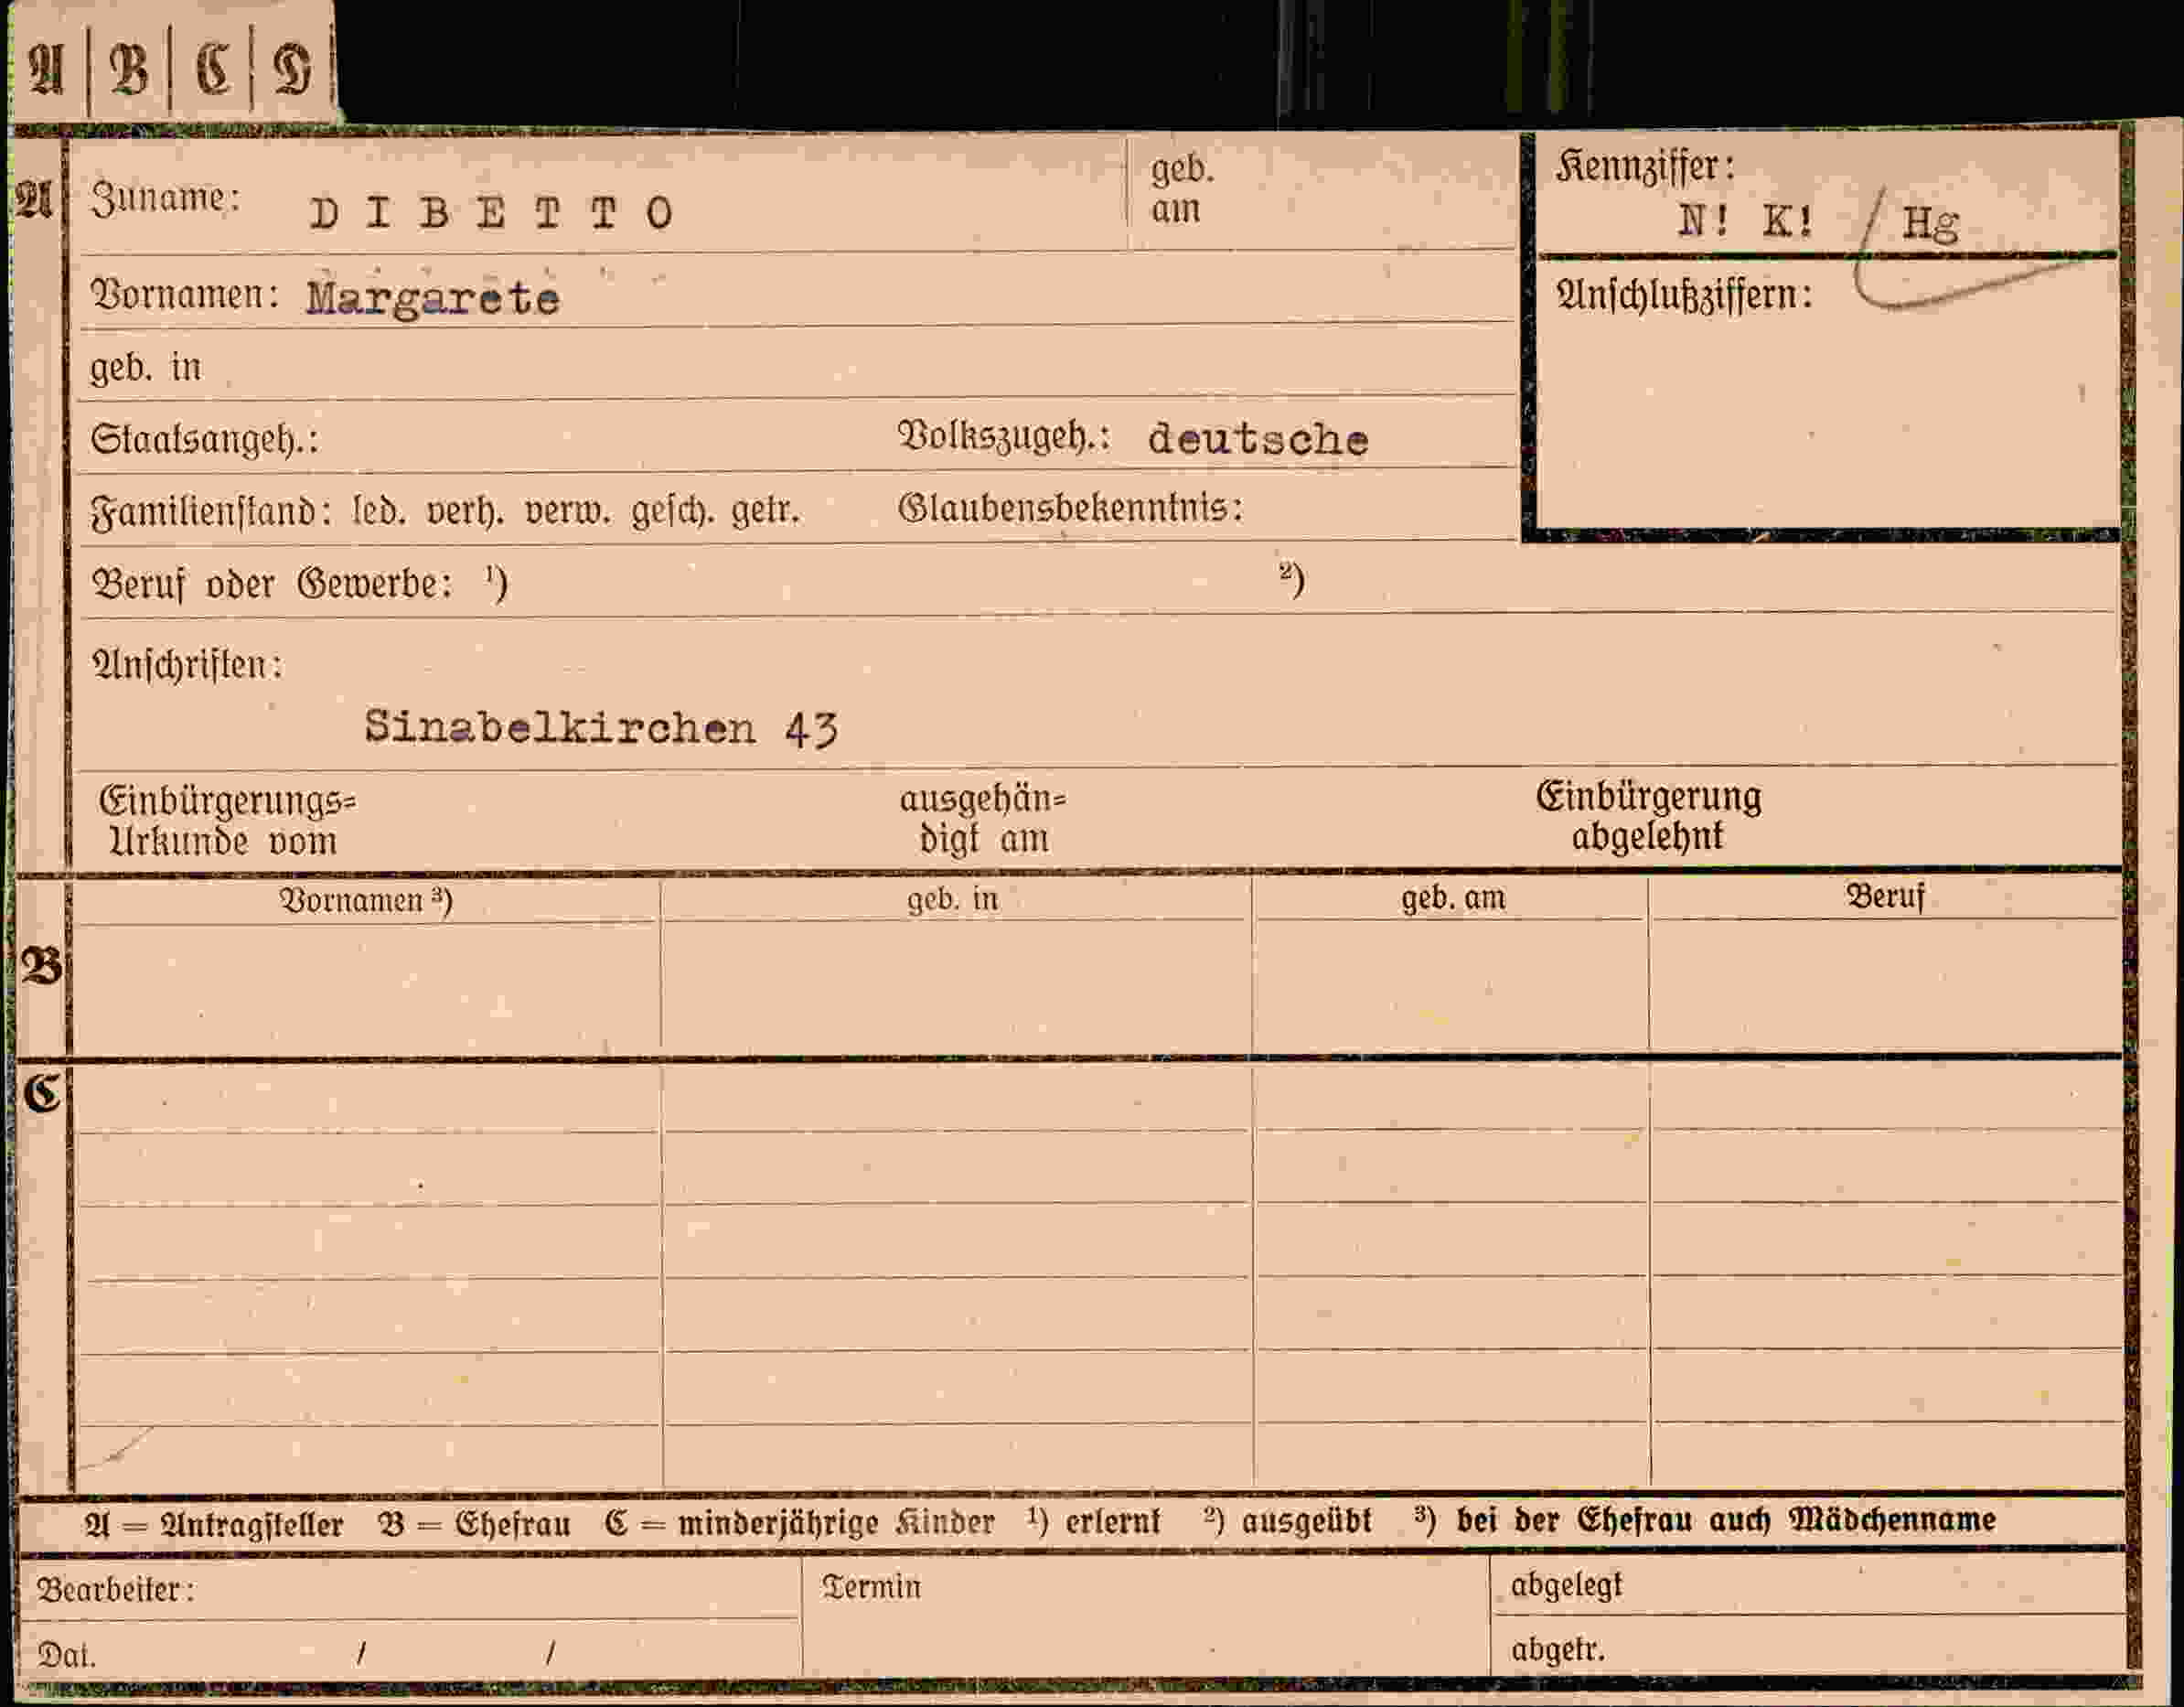The height and width of the screenshot is (1707, 2184).
Task: Click the 'geb. in' label below Vornamen
Action: [x=146, y=368]
